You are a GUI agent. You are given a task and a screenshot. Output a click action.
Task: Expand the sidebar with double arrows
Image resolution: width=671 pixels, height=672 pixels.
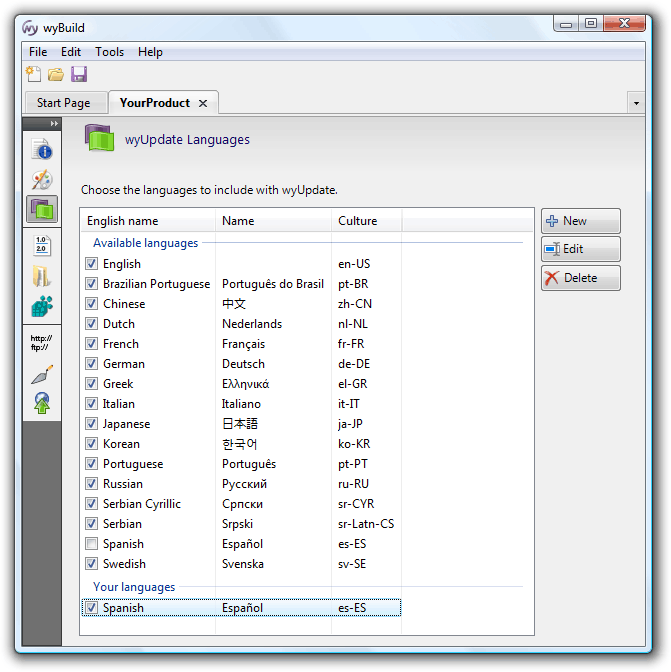click(x=54, y=123)
